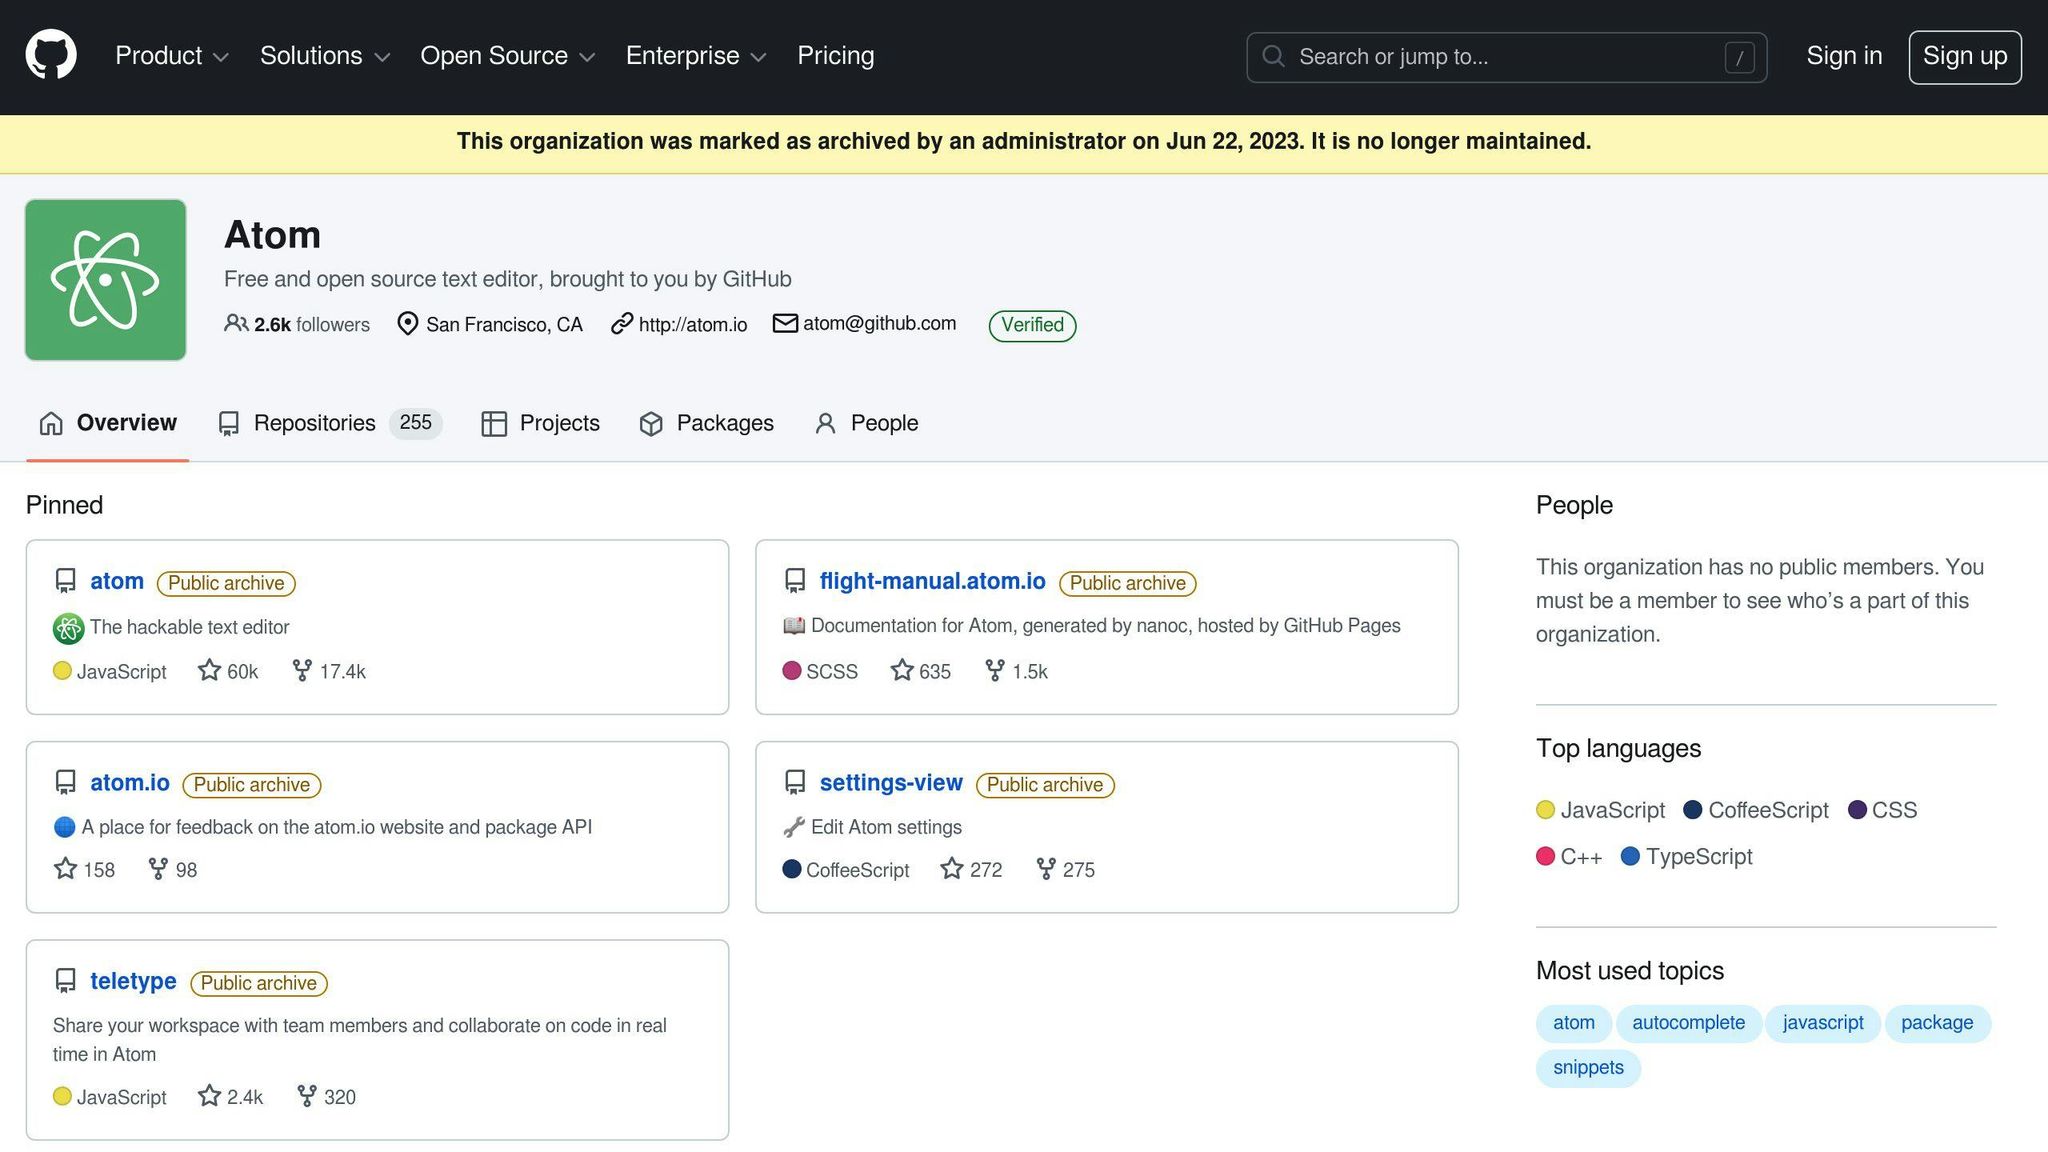
Task: Click fork icon on atom.io repo
Action: (158, 869)
